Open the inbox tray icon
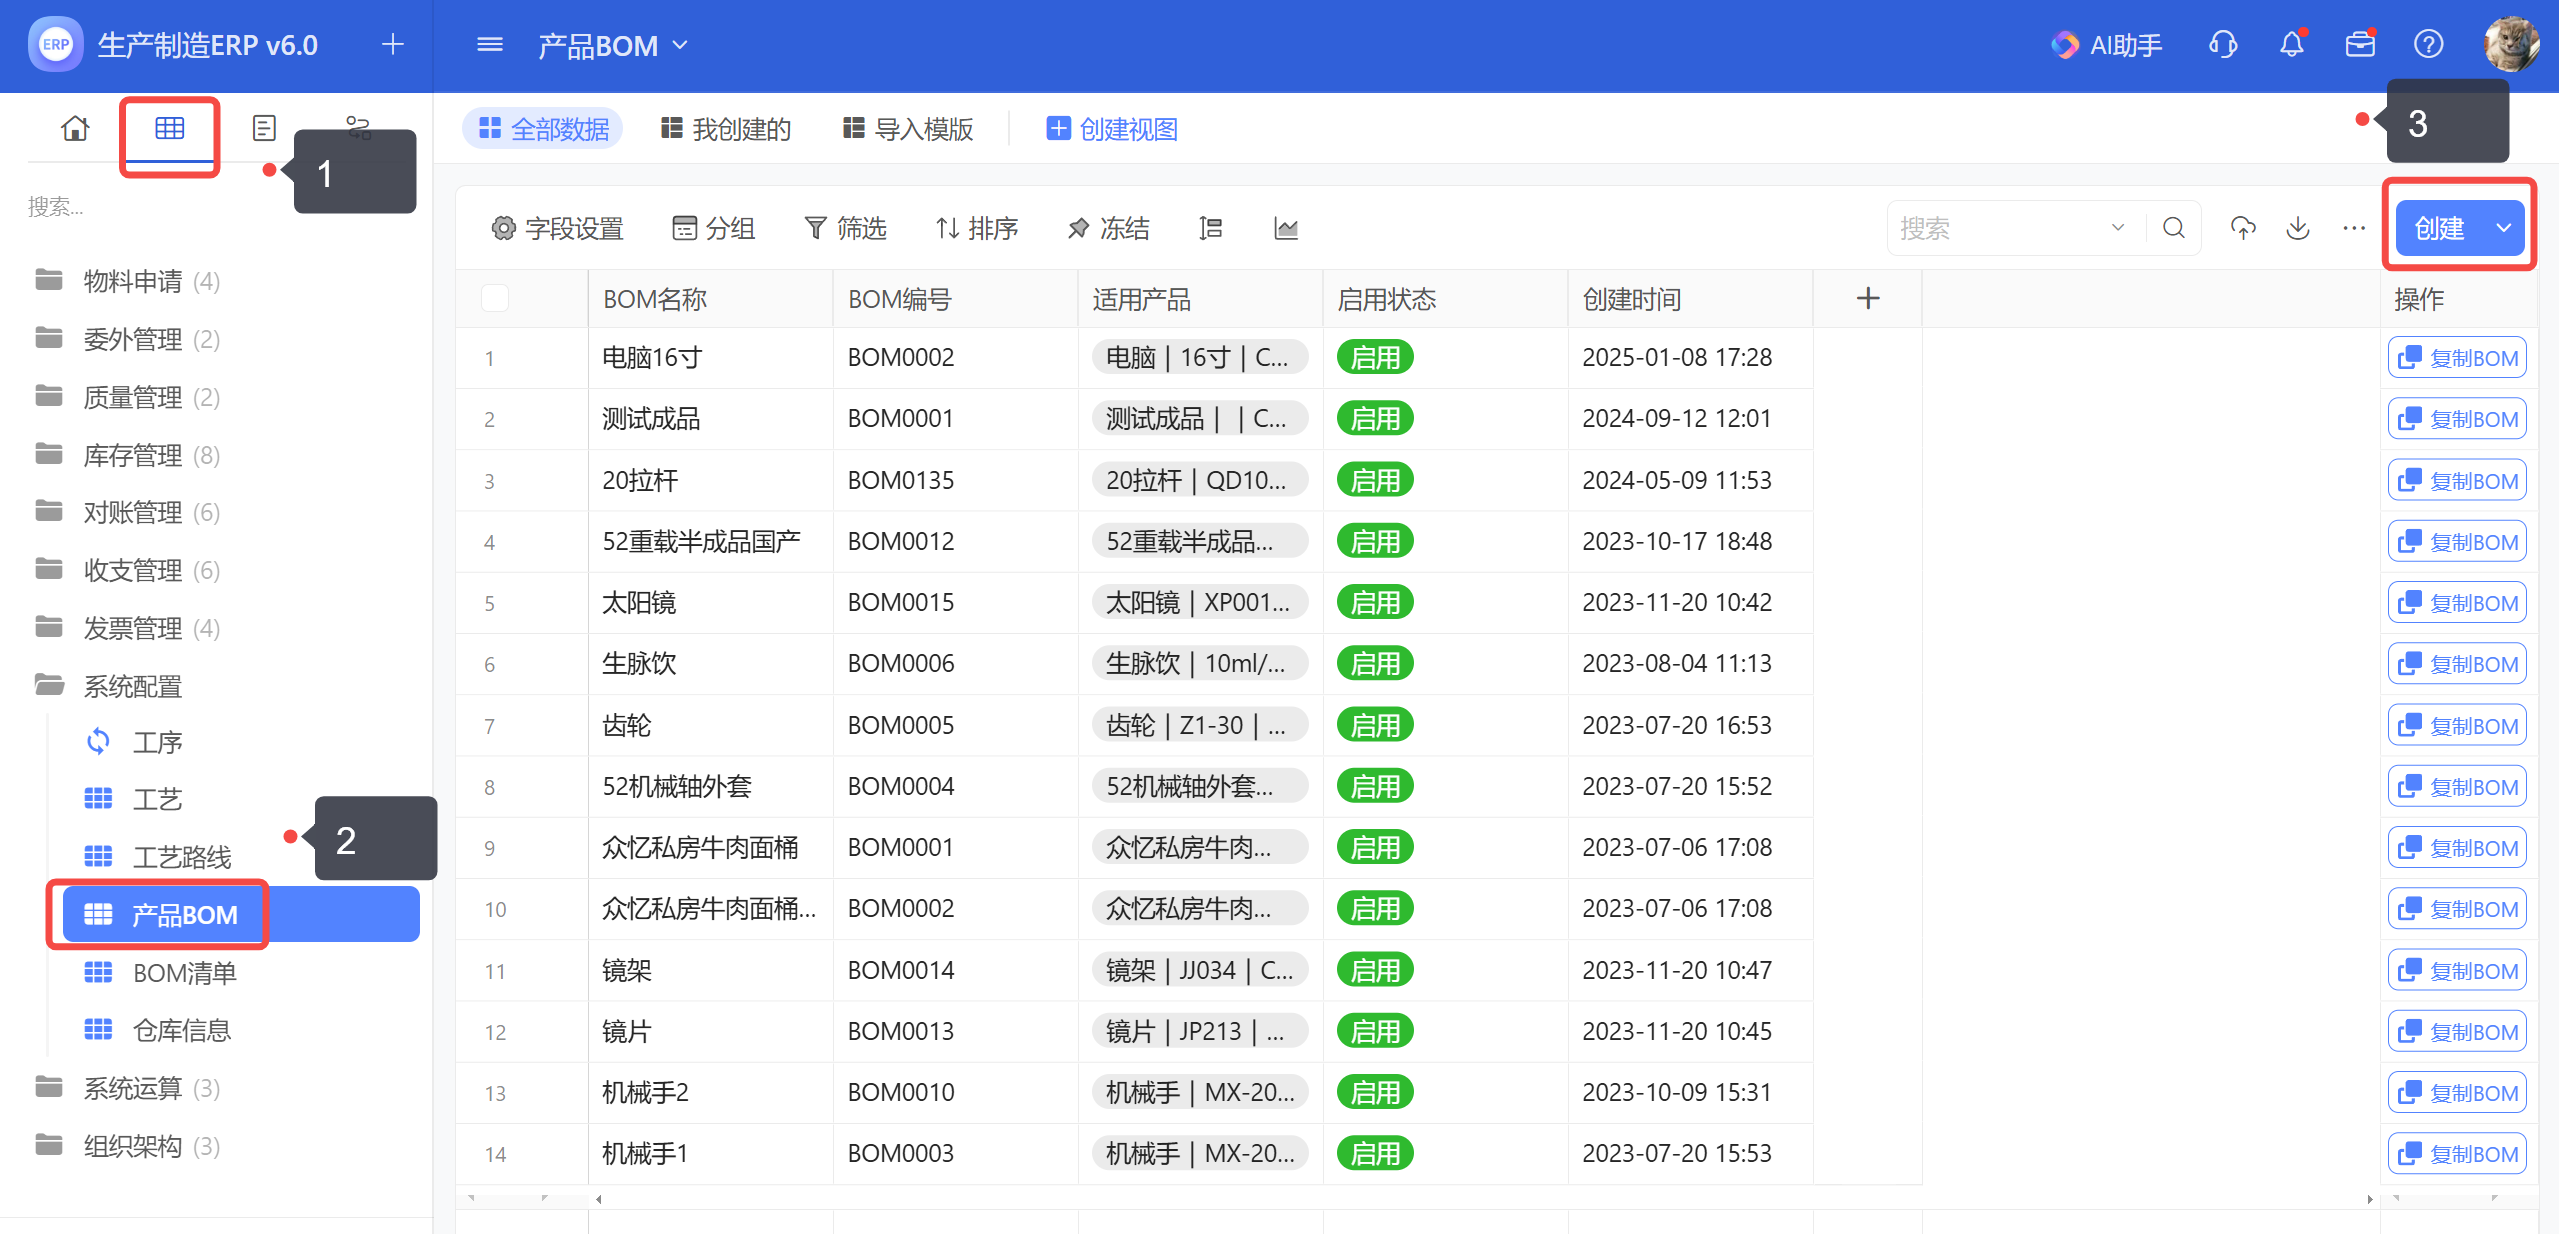The width and height of the screenshot is (2559, 1234). (2360, 45)
